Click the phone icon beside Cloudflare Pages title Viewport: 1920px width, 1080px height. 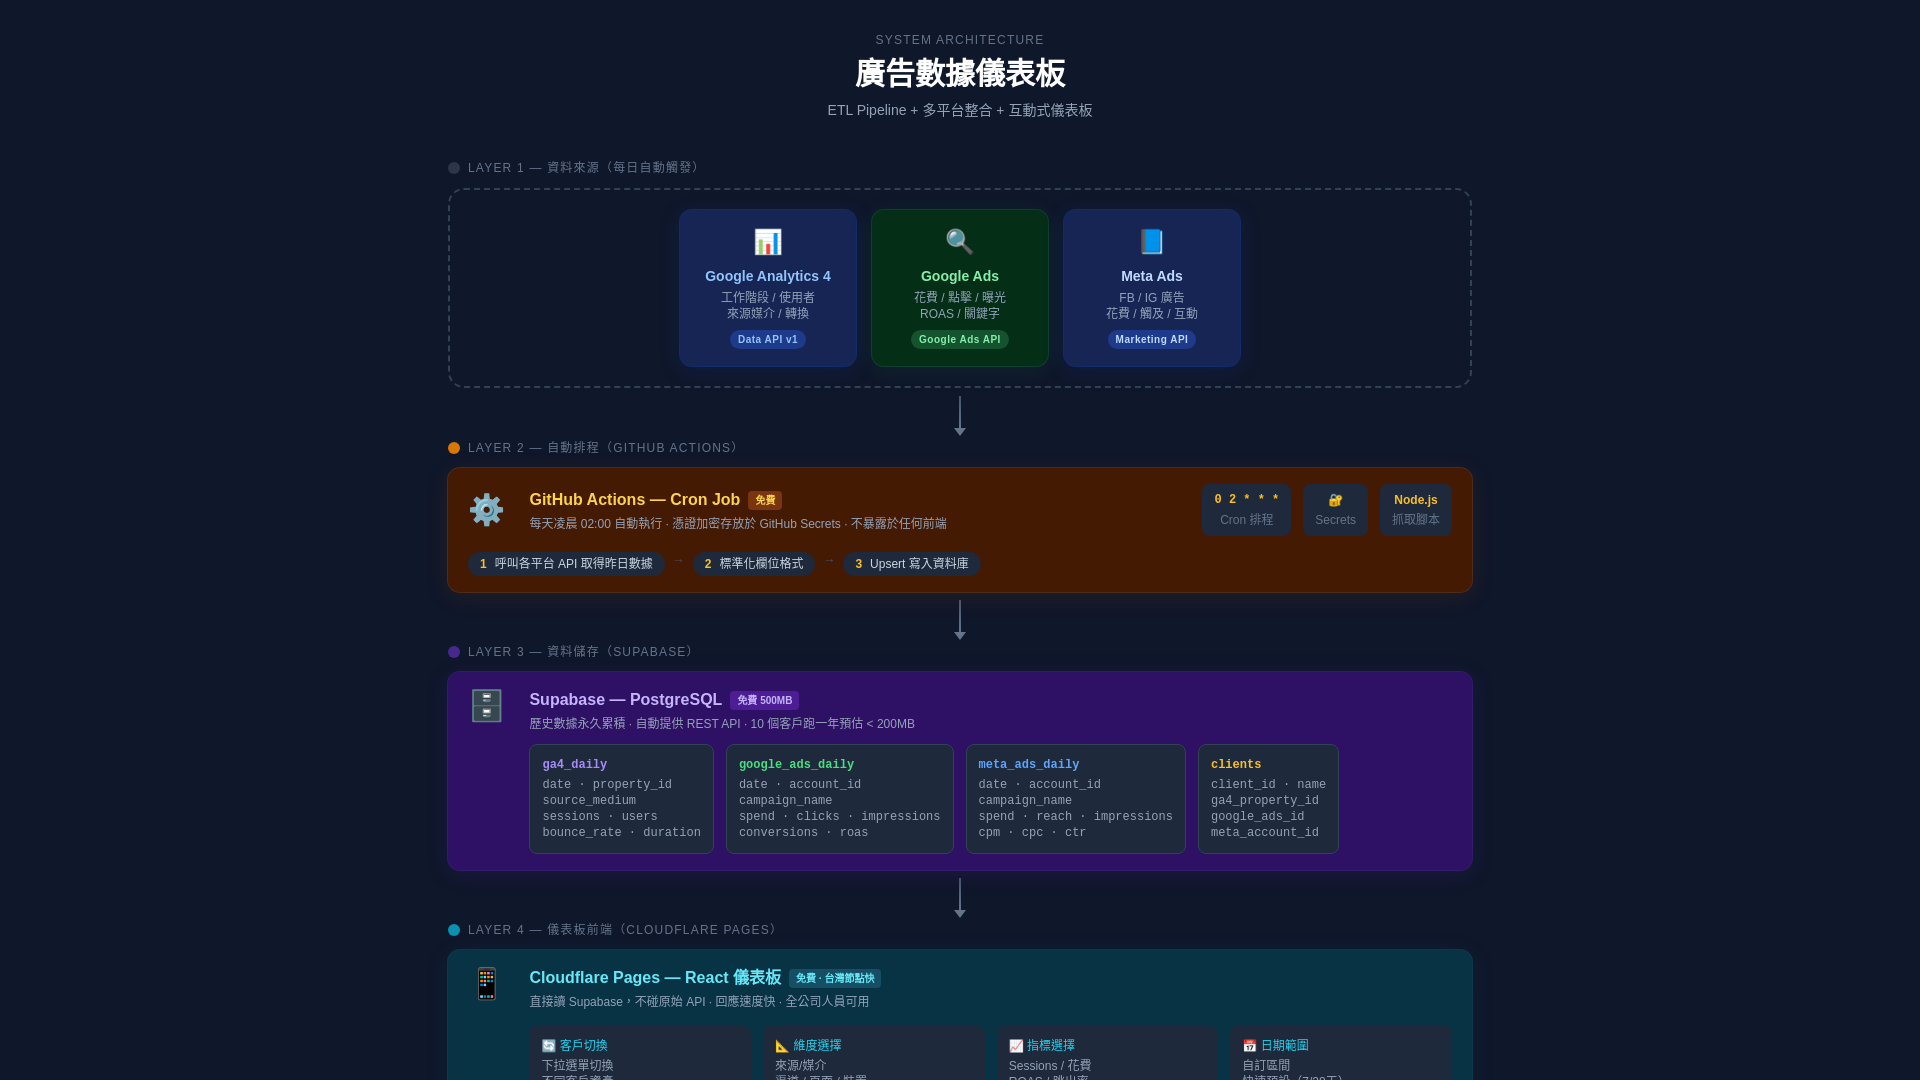487,984
